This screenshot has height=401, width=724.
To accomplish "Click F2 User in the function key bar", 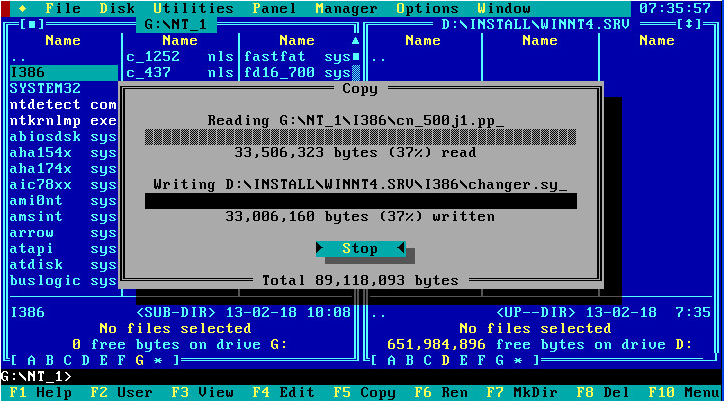I will point(121,393).
